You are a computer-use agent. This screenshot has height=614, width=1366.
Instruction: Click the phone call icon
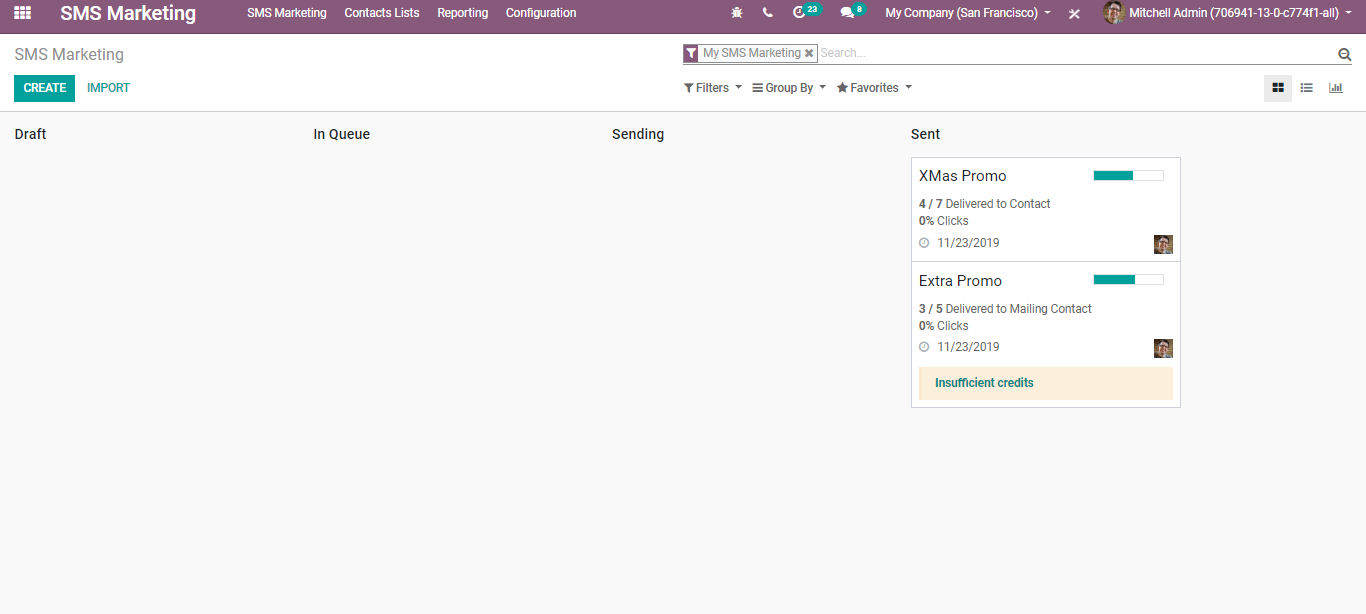767,13
